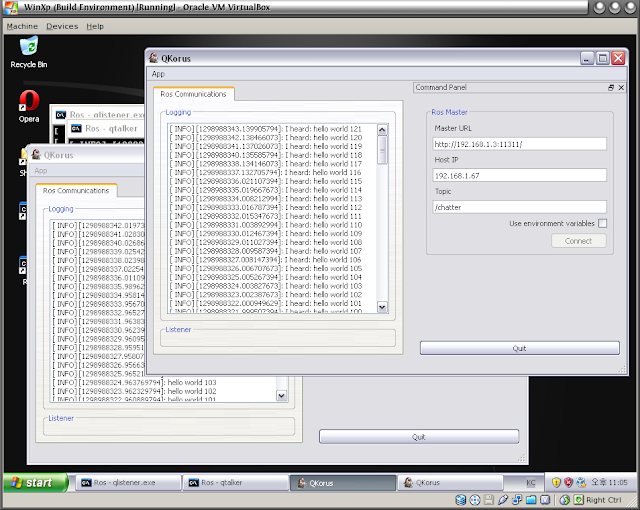This screenshot has width=640, height=510.
Task: Maximize the front QKorus window
Action: pos(603,58)
